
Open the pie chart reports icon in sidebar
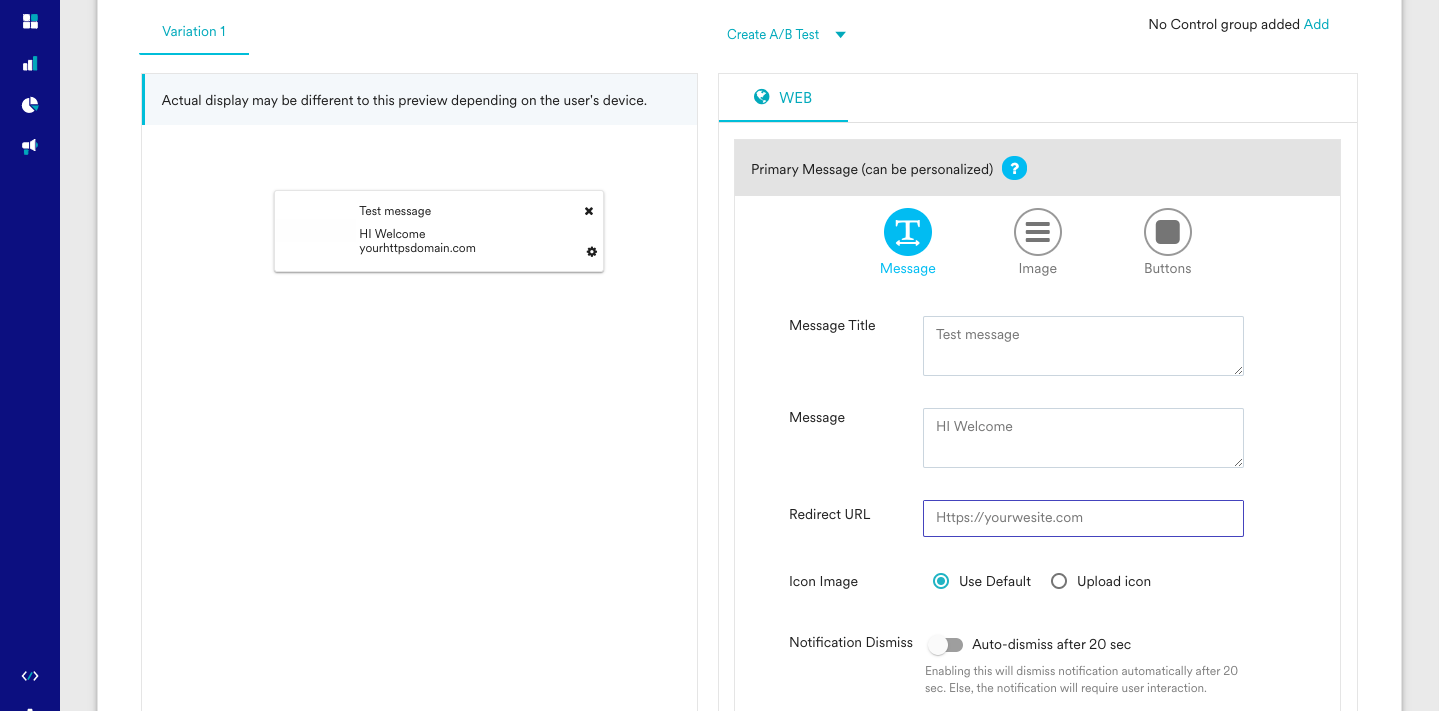click(29, 104)
